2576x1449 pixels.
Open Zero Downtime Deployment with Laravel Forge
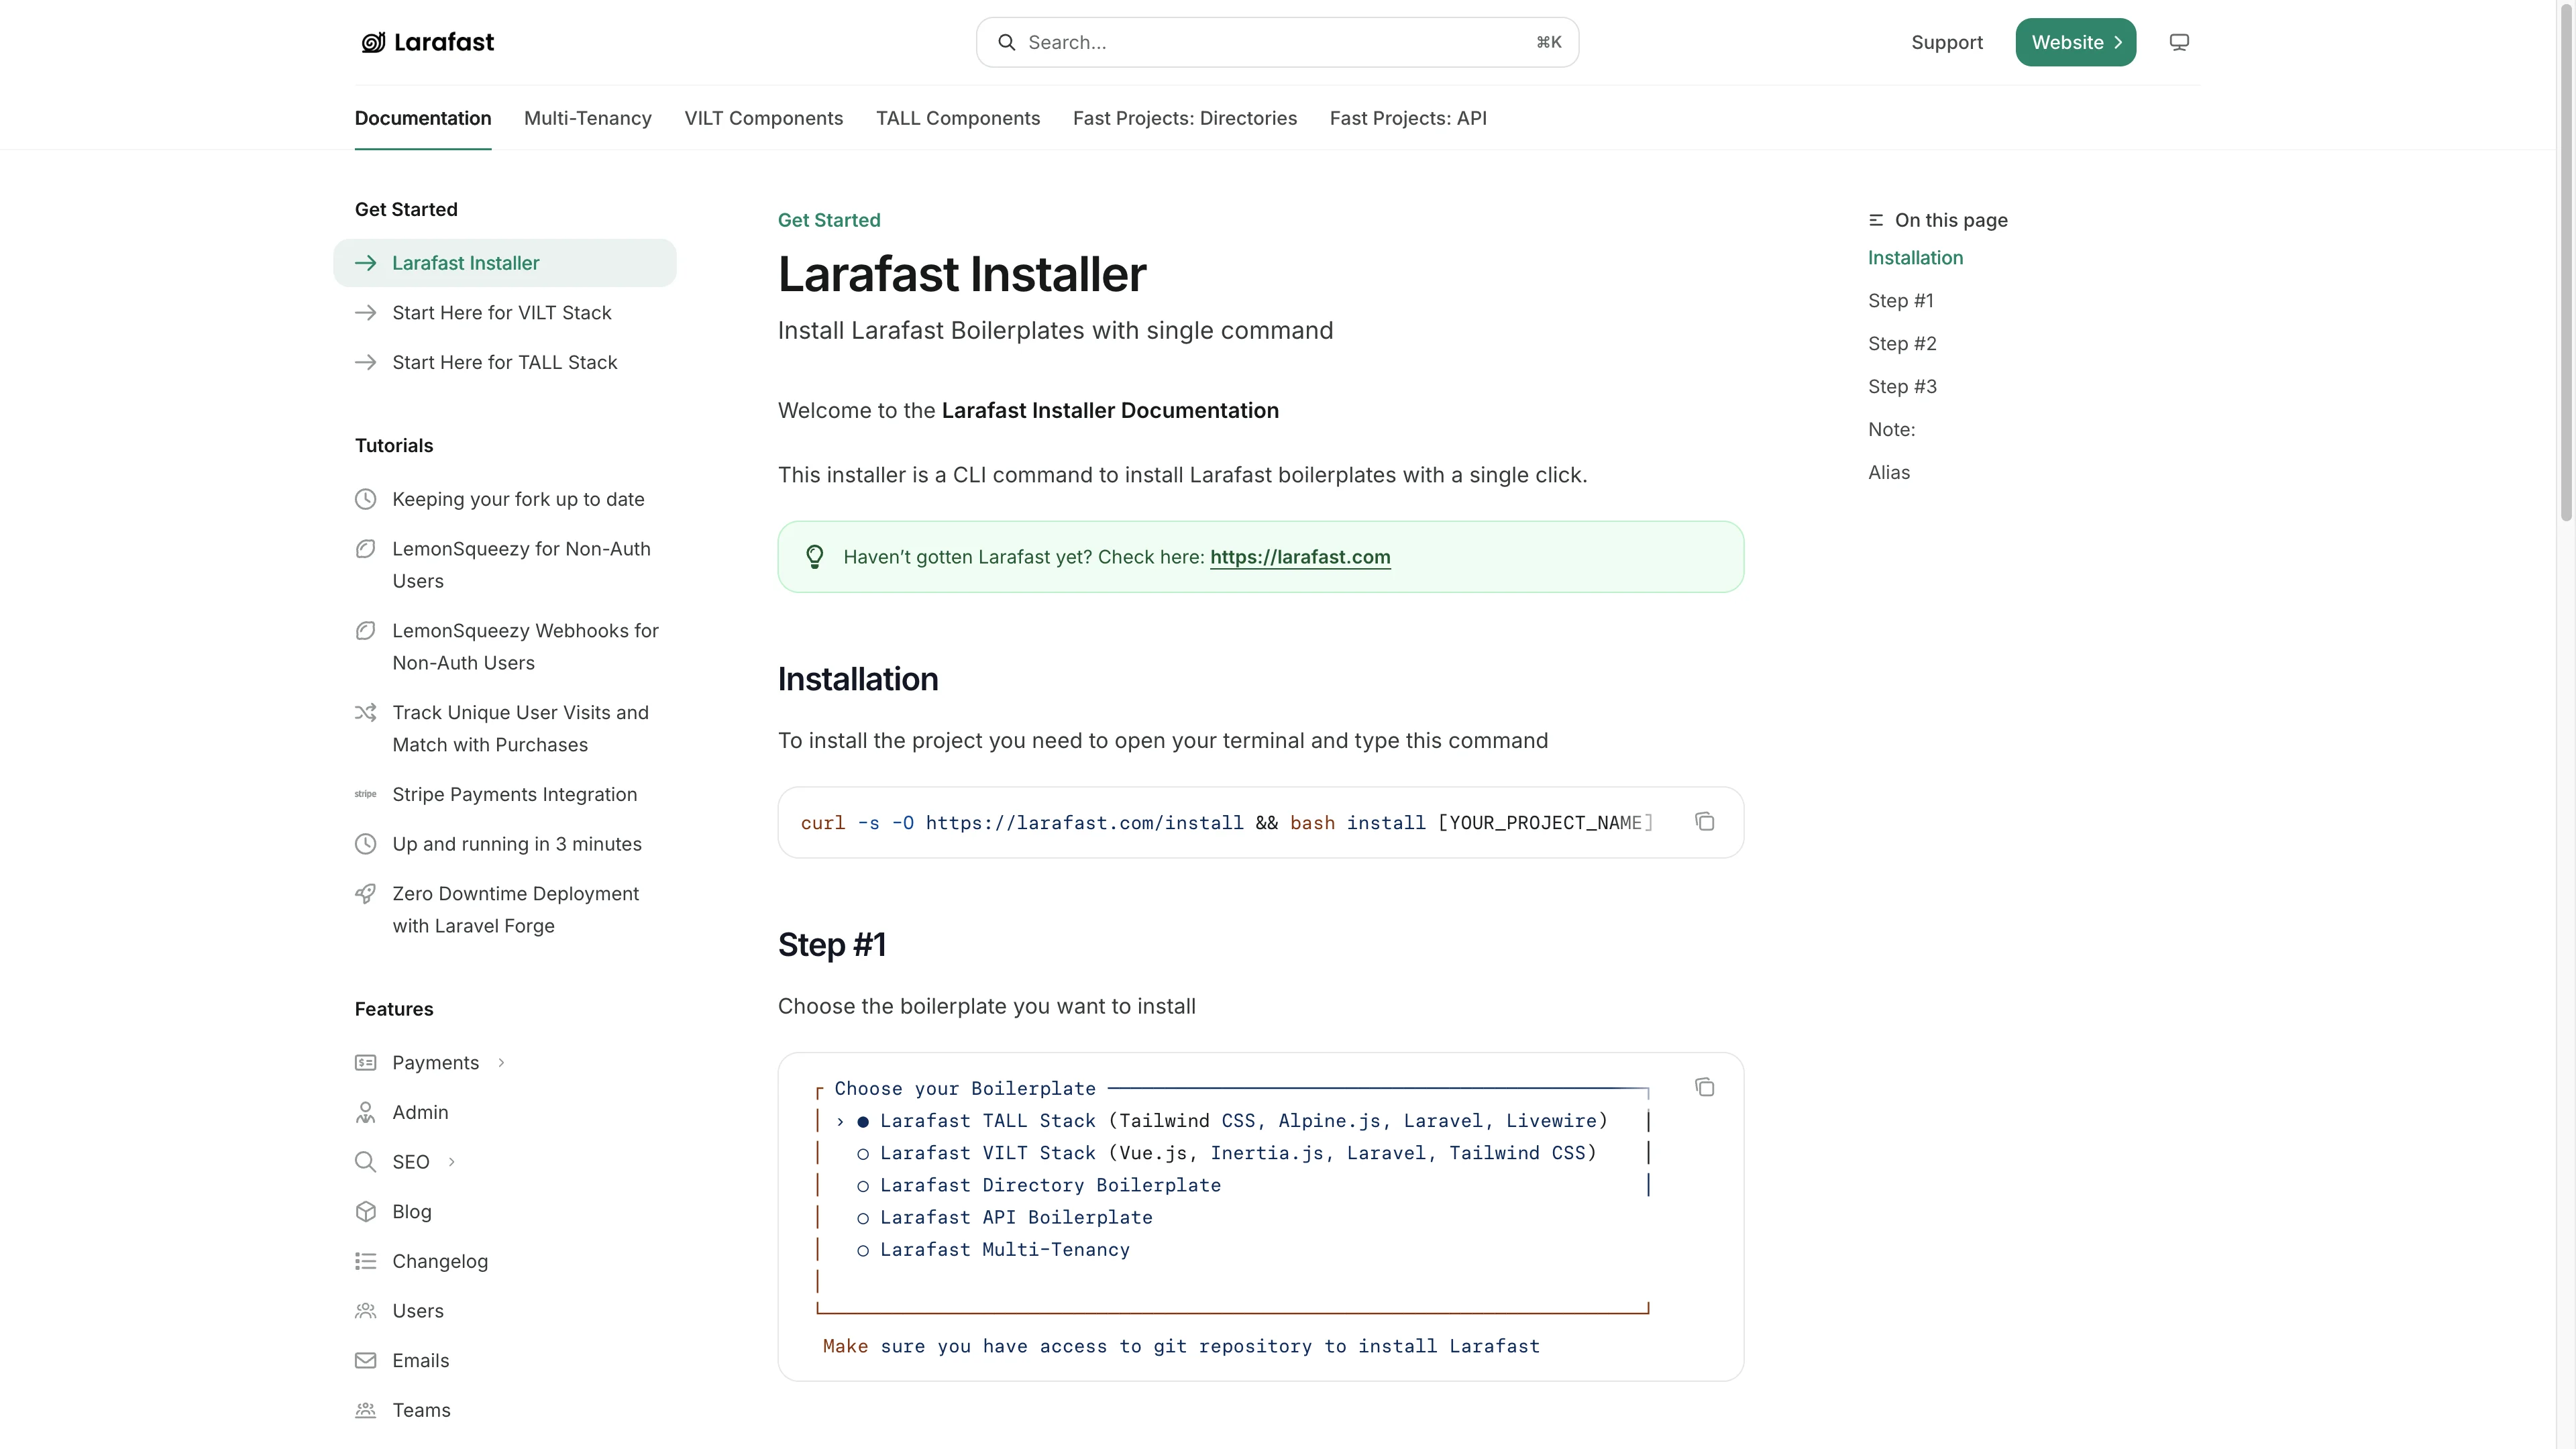click(516, 910)
